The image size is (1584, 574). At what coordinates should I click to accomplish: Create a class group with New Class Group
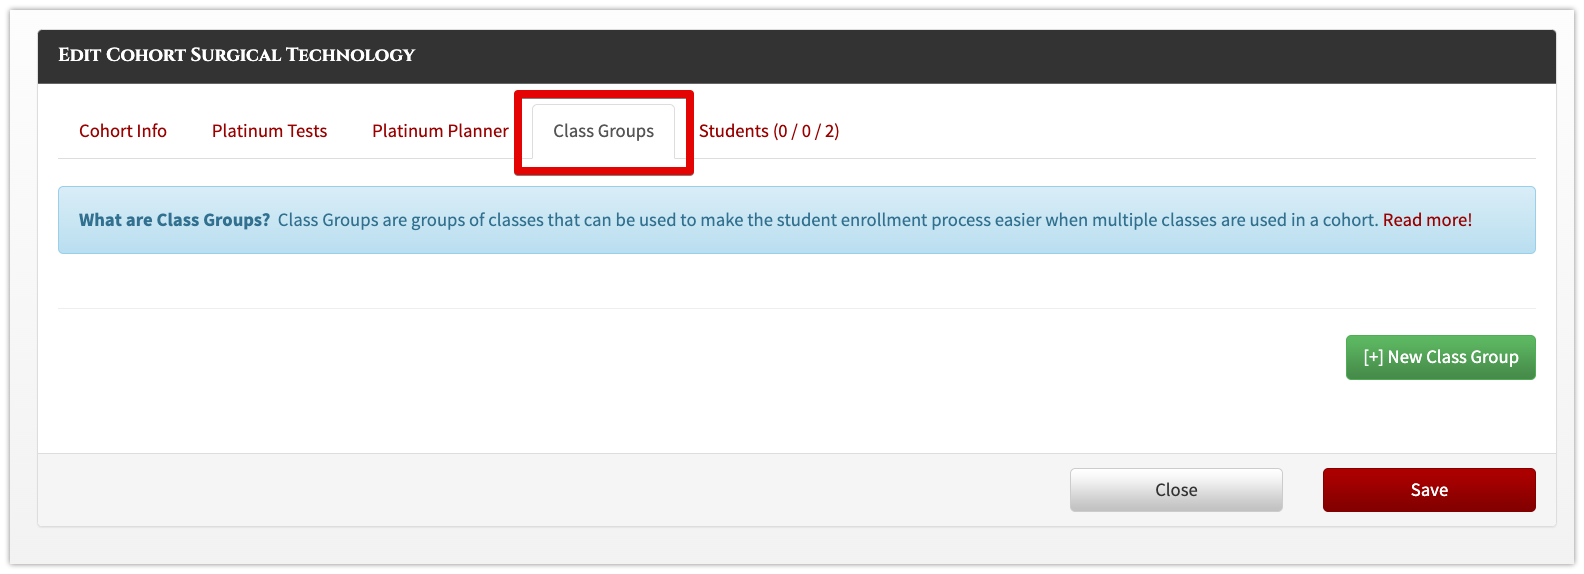[1440, 357]
